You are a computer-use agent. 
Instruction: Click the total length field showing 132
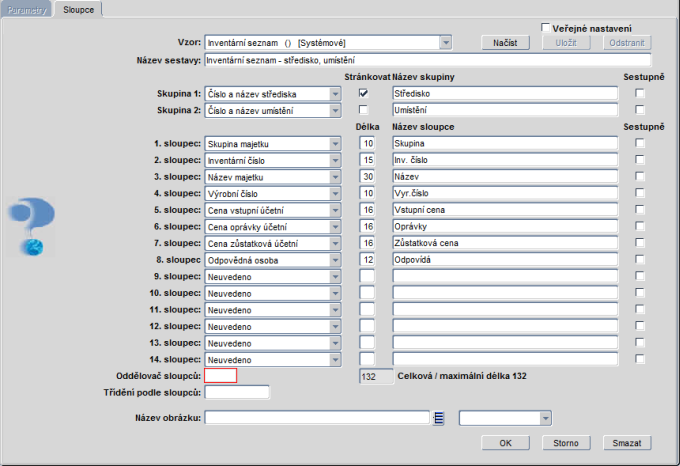[x=376, y=376]
